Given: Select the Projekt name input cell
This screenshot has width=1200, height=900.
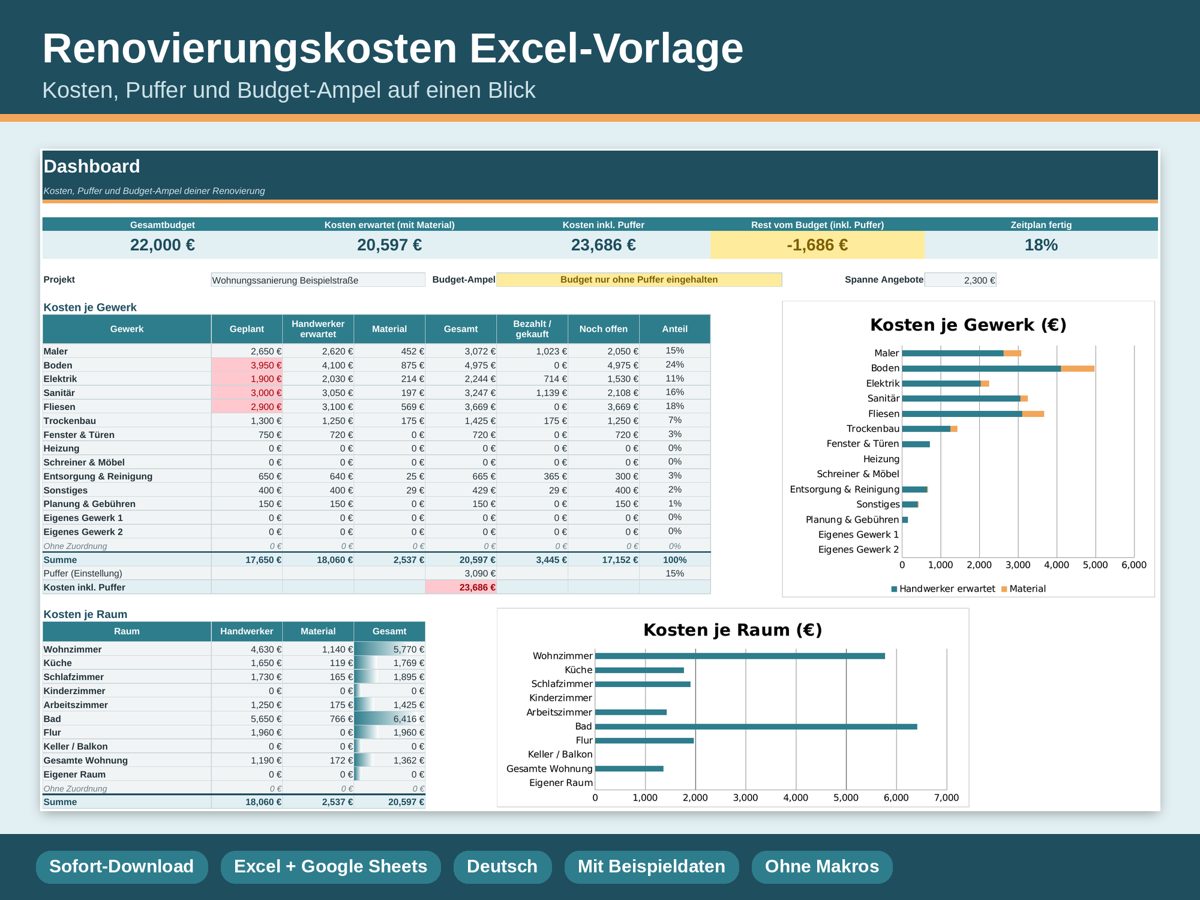Looking at the screenshot, I should [x=318, y=280].
